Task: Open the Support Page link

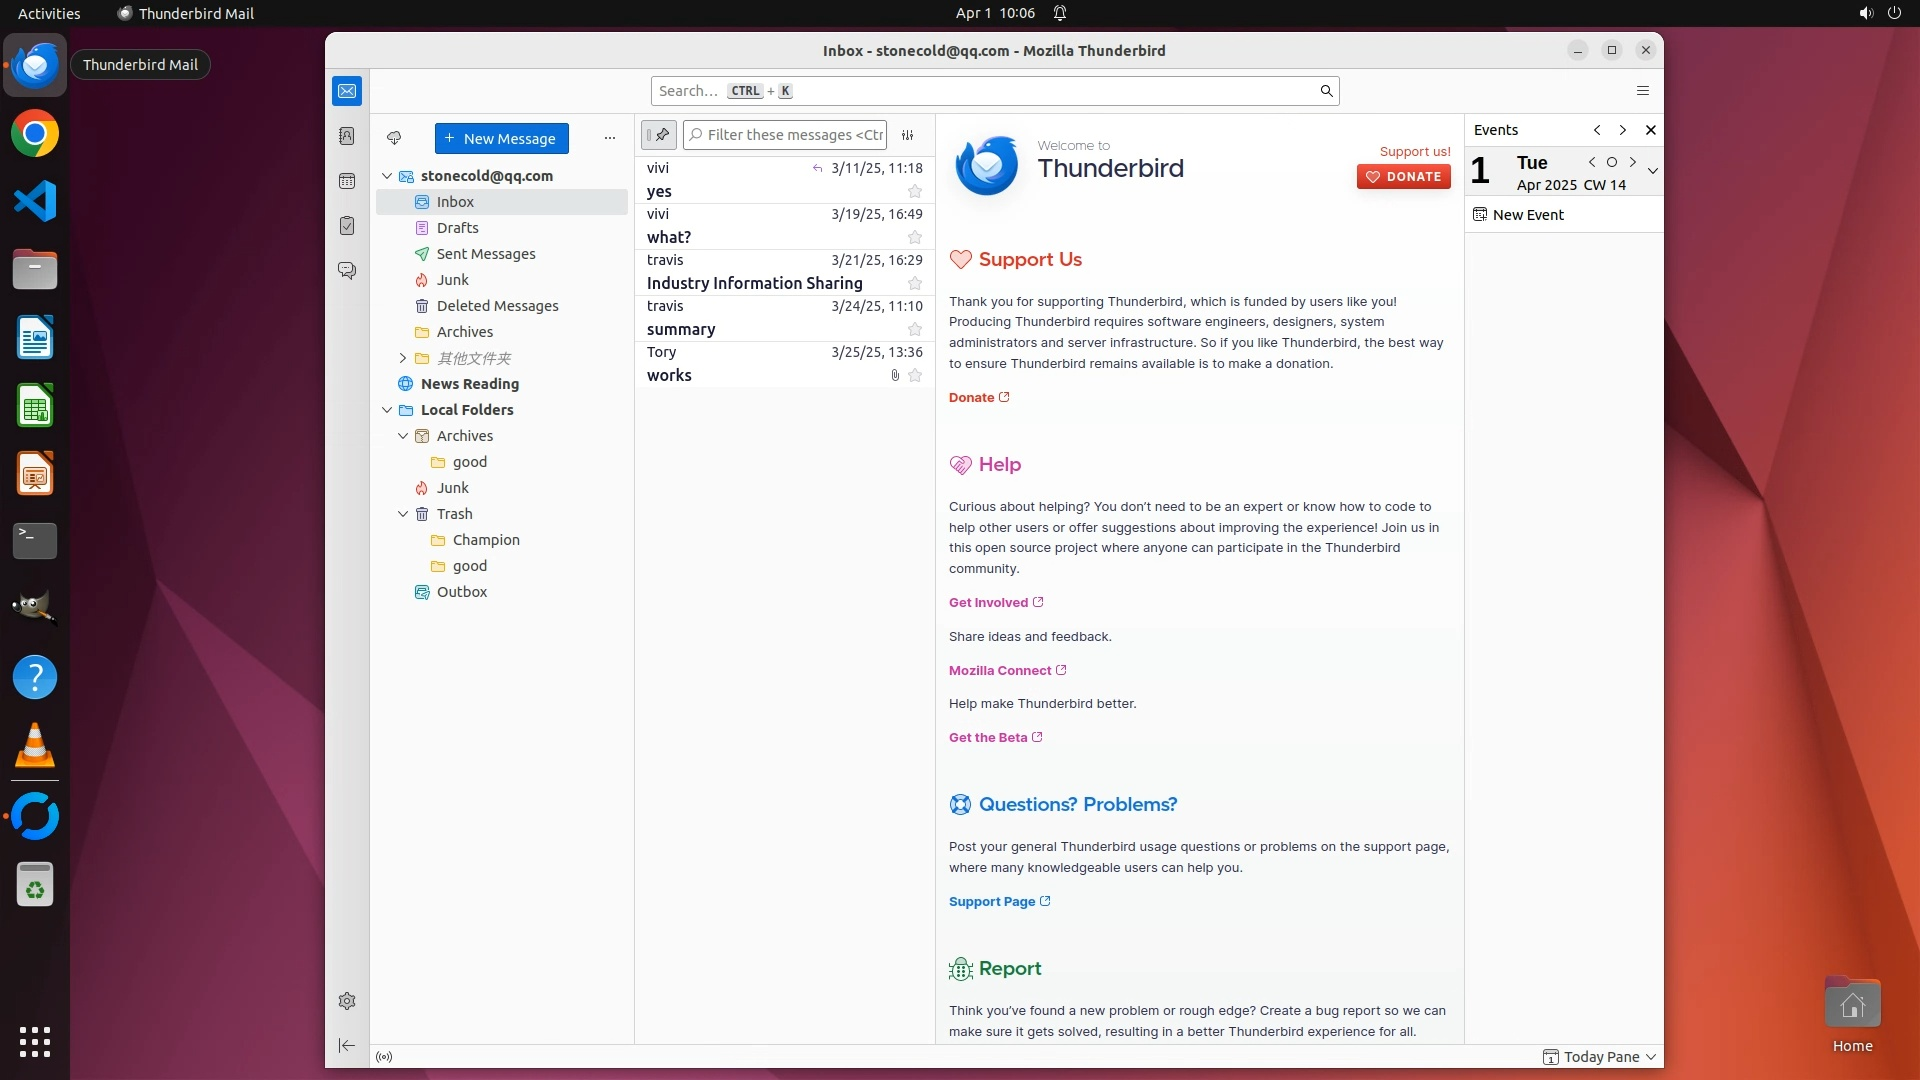Action: 992,901
